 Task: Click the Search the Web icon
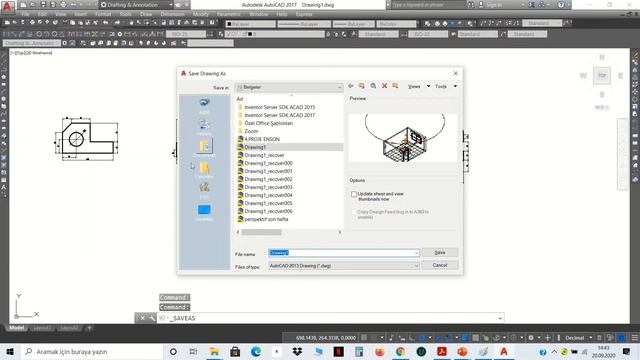[373, 86]
